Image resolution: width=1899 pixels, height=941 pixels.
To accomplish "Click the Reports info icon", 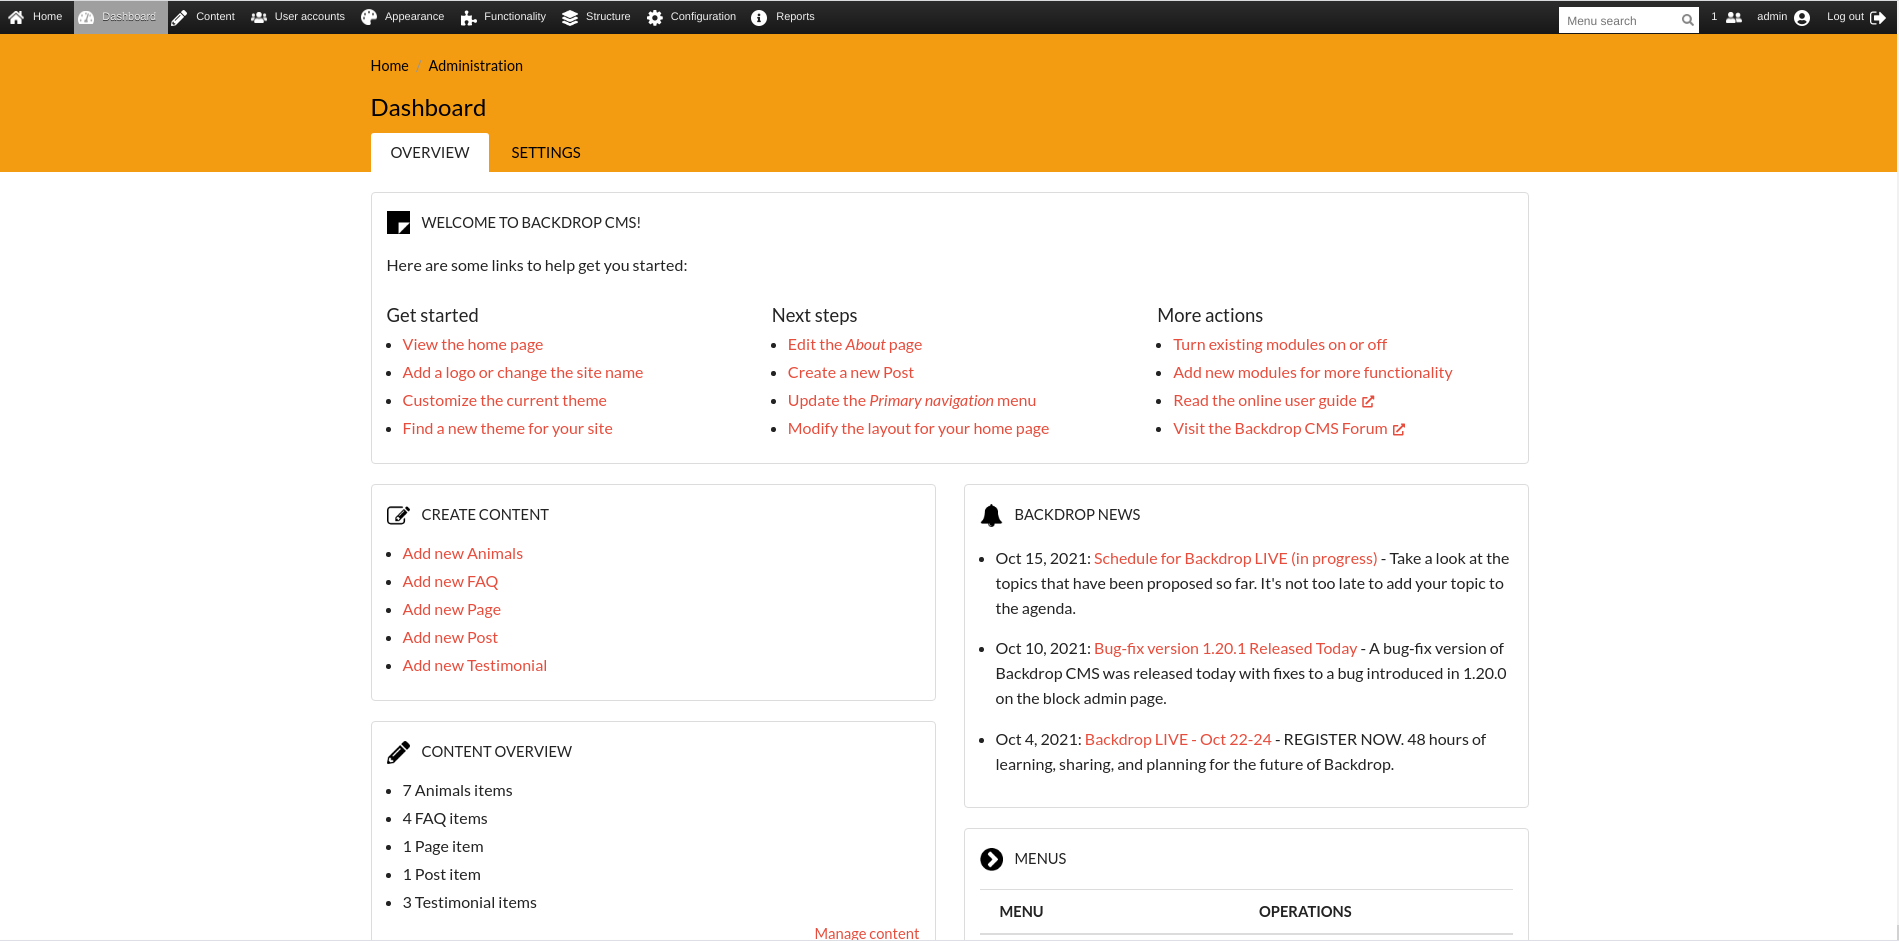I will point(759,17).
